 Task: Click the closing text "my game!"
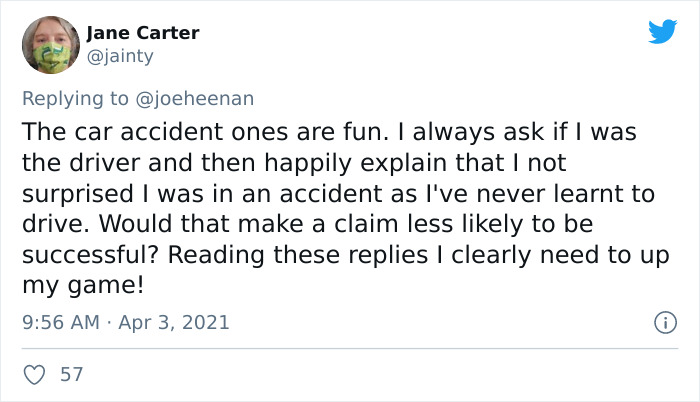pyautogui.click(x=84, y=284)
